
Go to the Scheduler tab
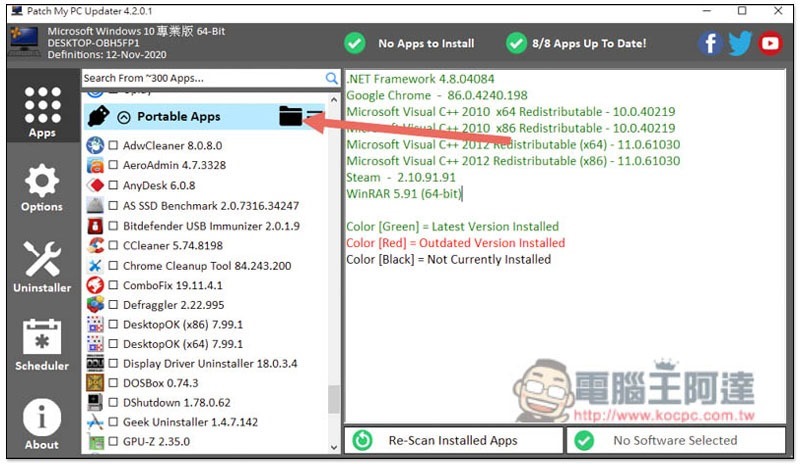click(41, 345)
